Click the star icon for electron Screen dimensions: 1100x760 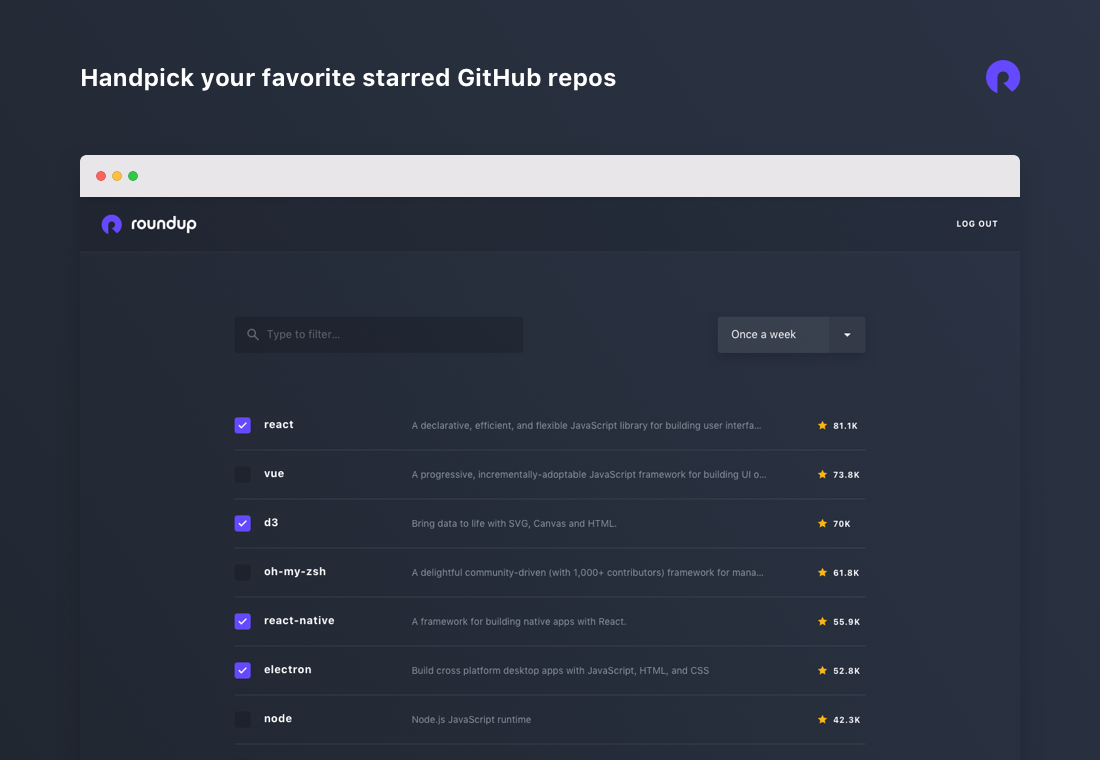[822, 671]
